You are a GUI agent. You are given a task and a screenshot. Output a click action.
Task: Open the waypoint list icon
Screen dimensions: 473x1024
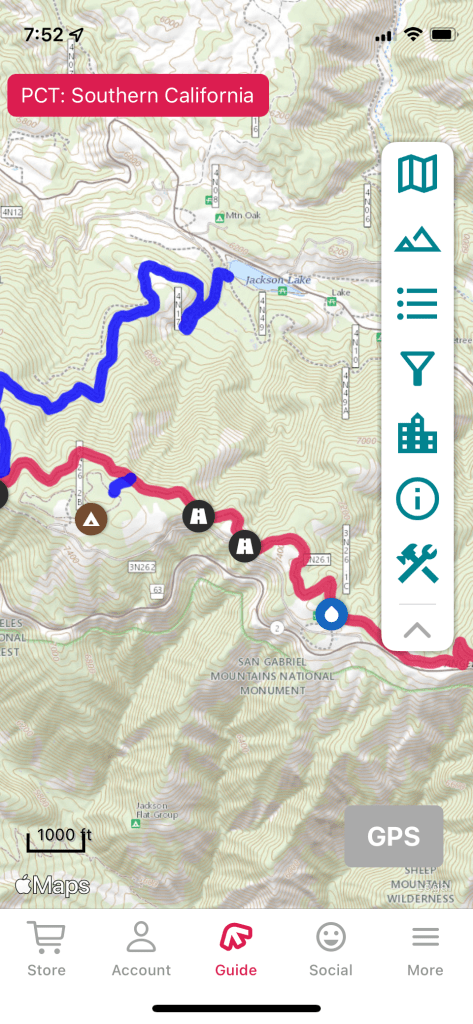coord(417,304)
